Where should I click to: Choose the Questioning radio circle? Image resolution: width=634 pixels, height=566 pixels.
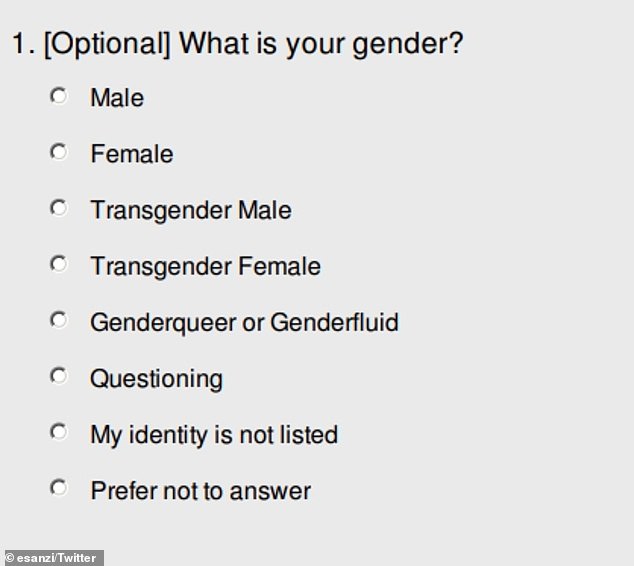click(x=59, y=376)
